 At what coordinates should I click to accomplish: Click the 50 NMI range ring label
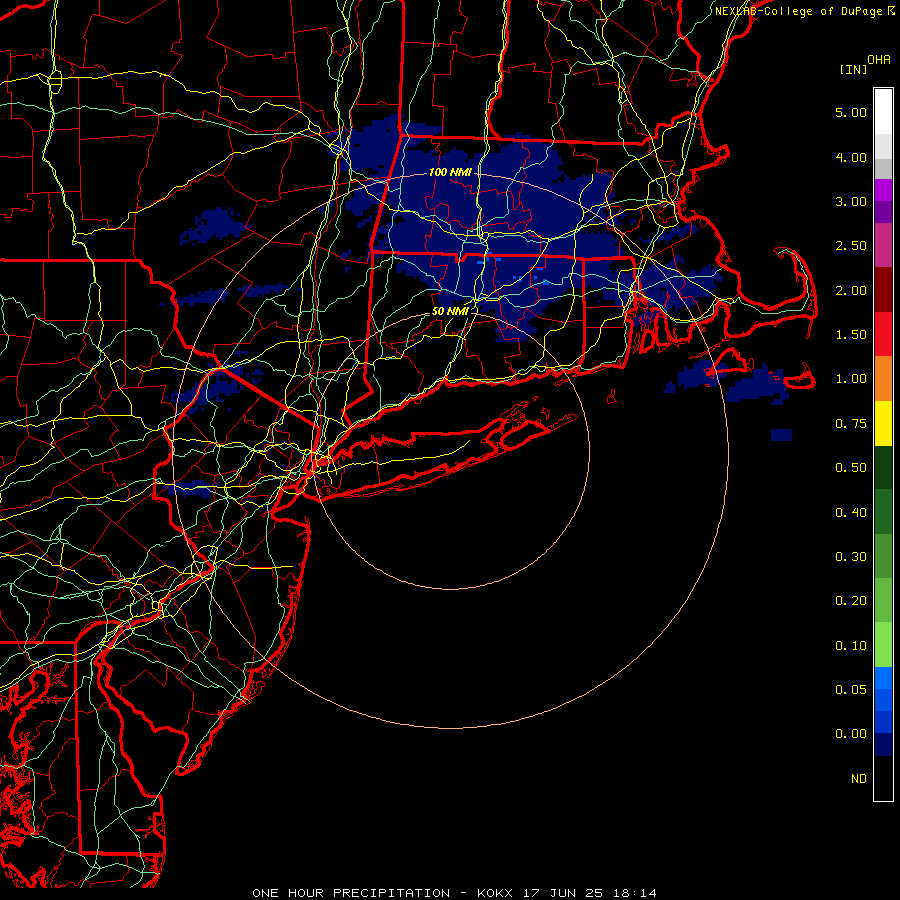coord(450,311)
